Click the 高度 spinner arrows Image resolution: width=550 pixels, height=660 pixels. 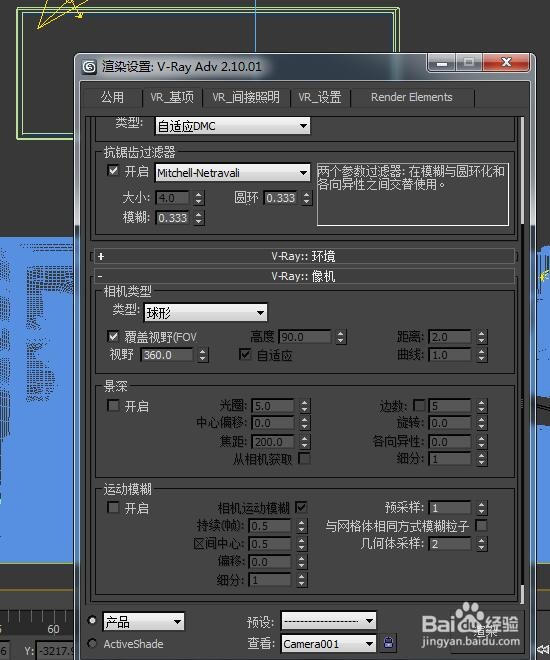(341, 337)
